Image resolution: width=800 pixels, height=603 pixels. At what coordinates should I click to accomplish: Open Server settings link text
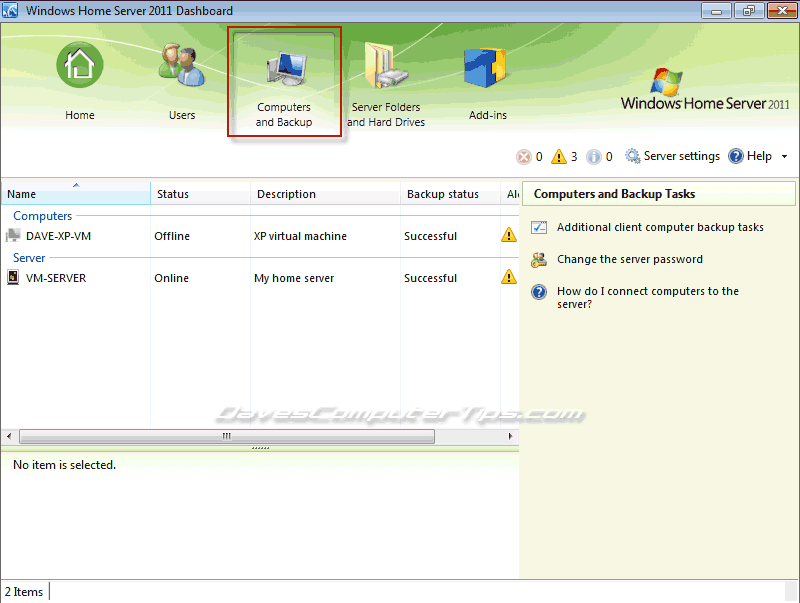point(682,156)
